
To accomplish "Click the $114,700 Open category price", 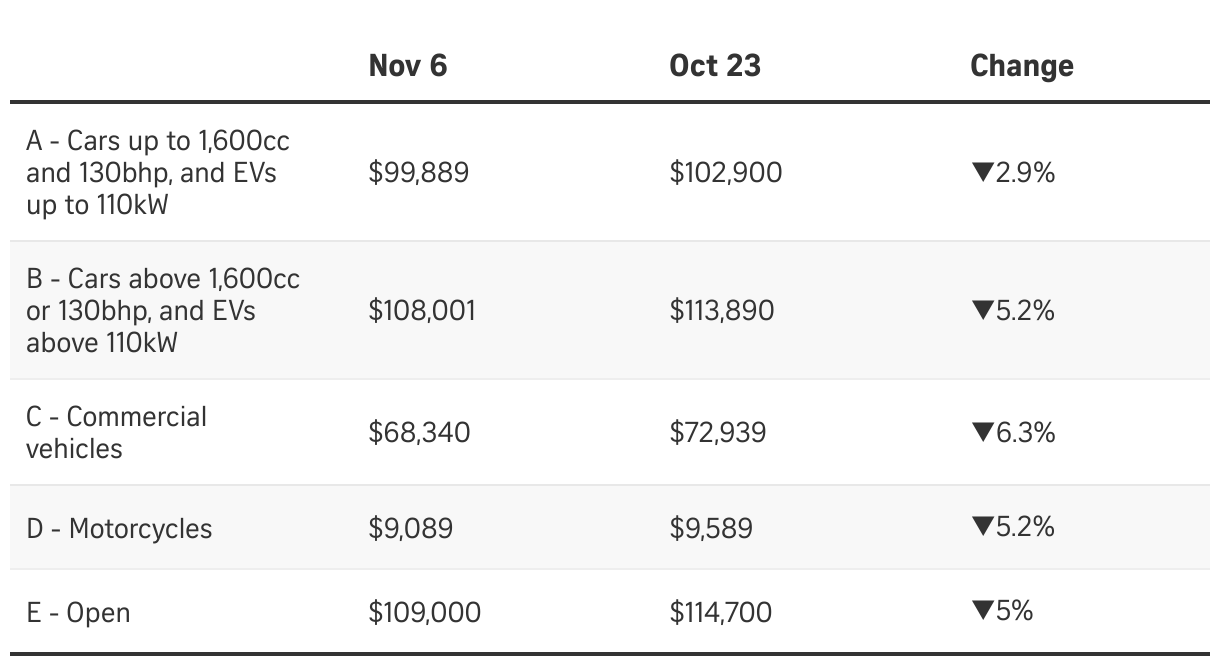I will click(721, 612).
